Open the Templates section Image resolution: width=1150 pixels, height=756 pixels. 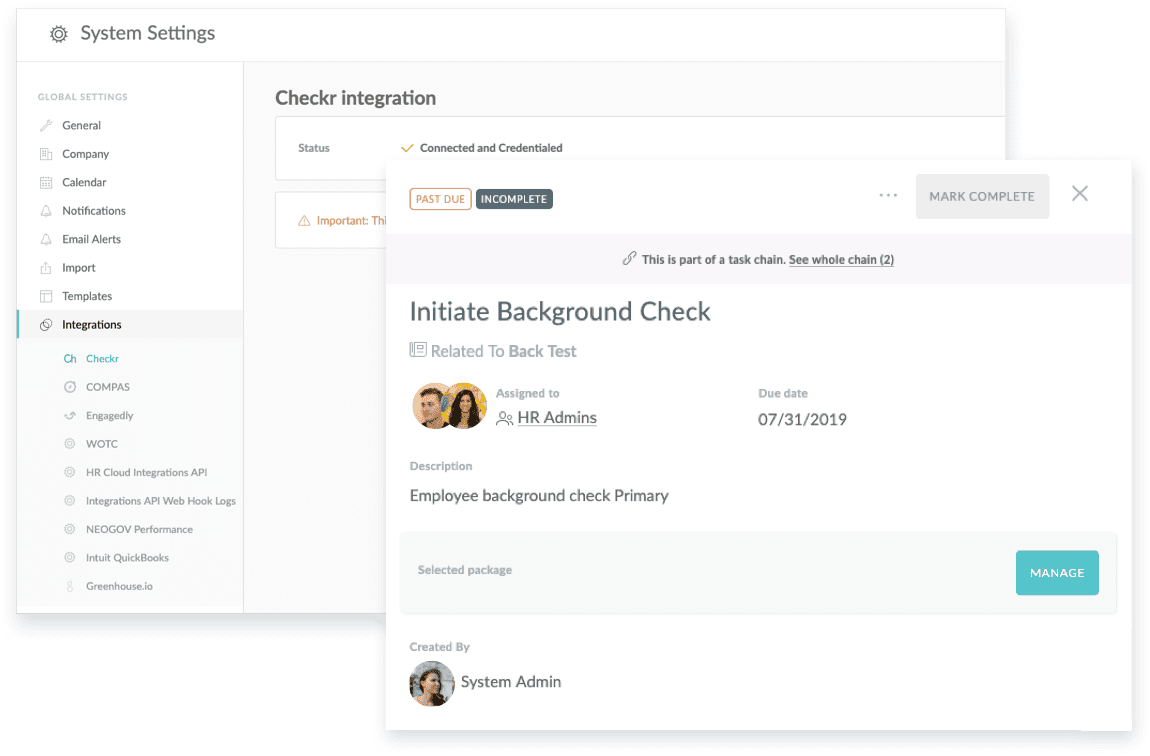tap(87, 296)
